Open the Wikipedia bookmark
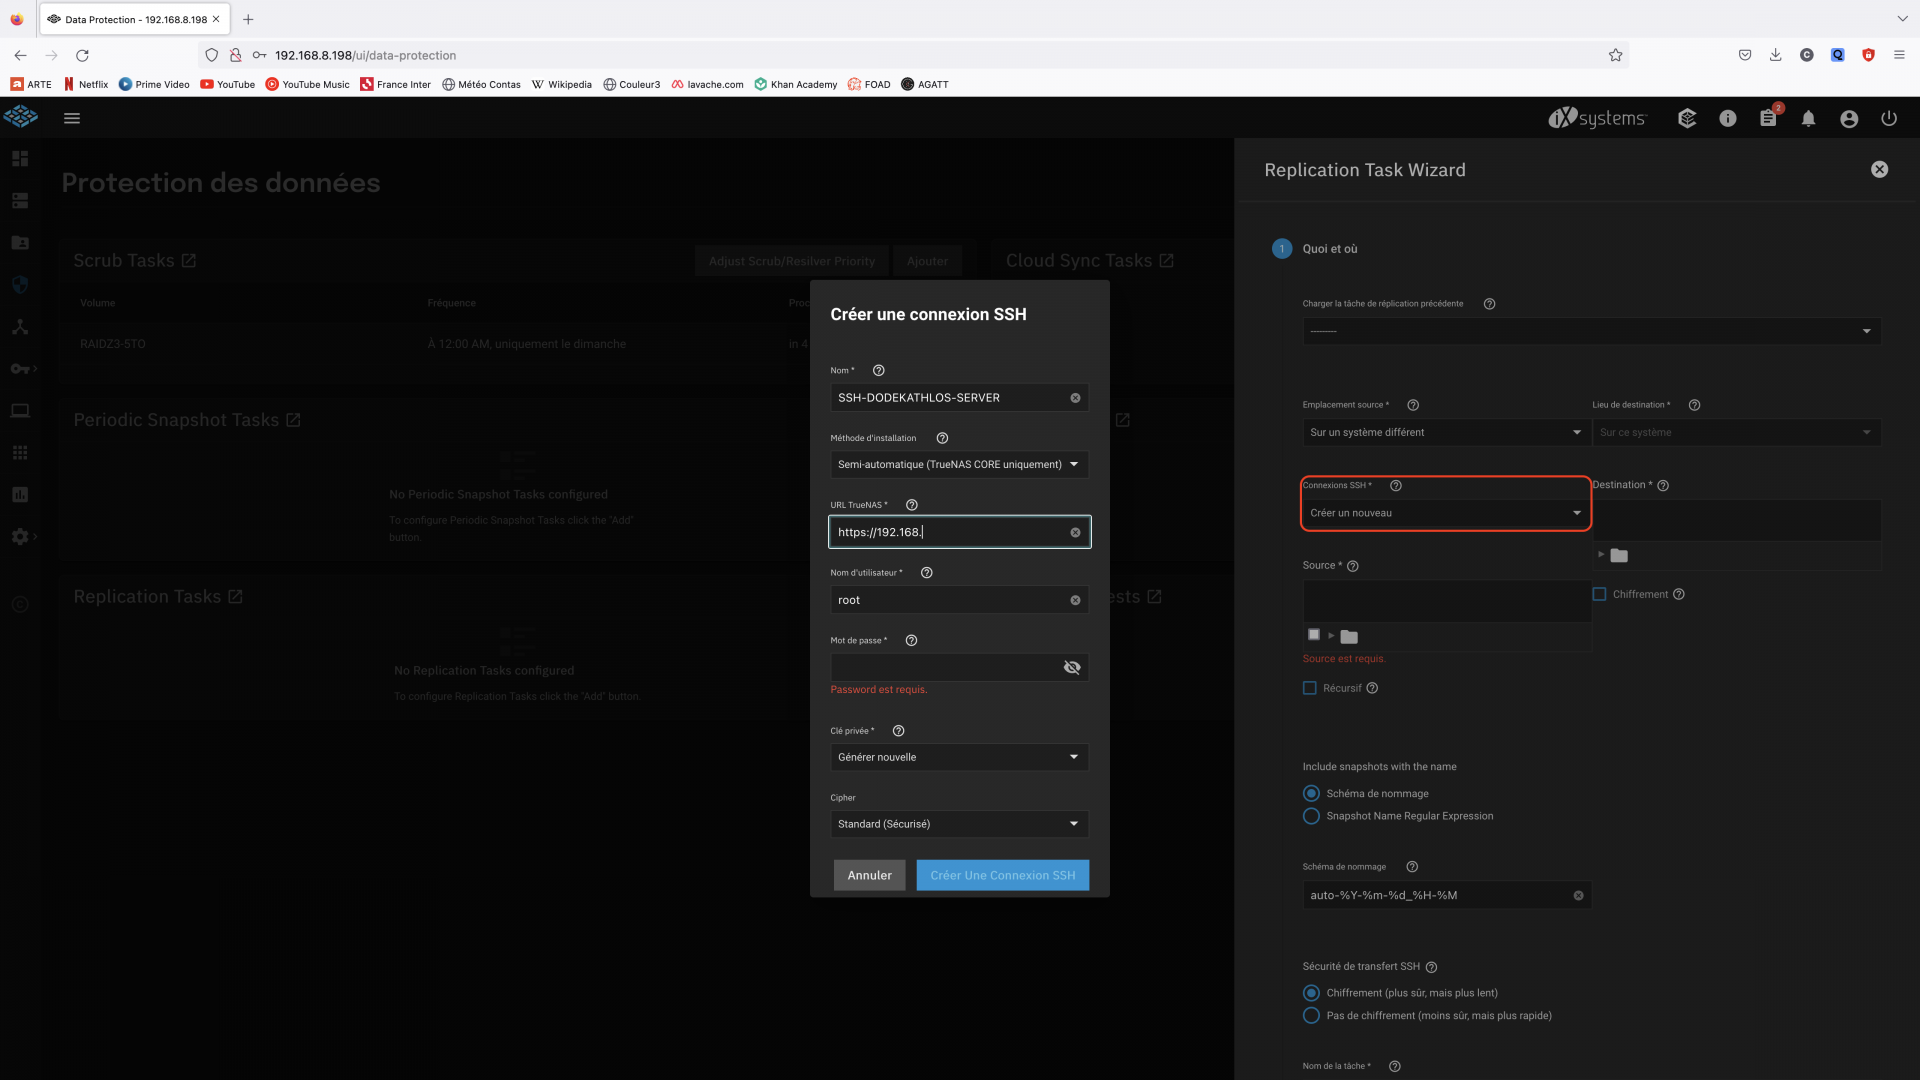The height and width of the screenshot is (1080, 1920). pyautogui.click(x=561, y=84)
